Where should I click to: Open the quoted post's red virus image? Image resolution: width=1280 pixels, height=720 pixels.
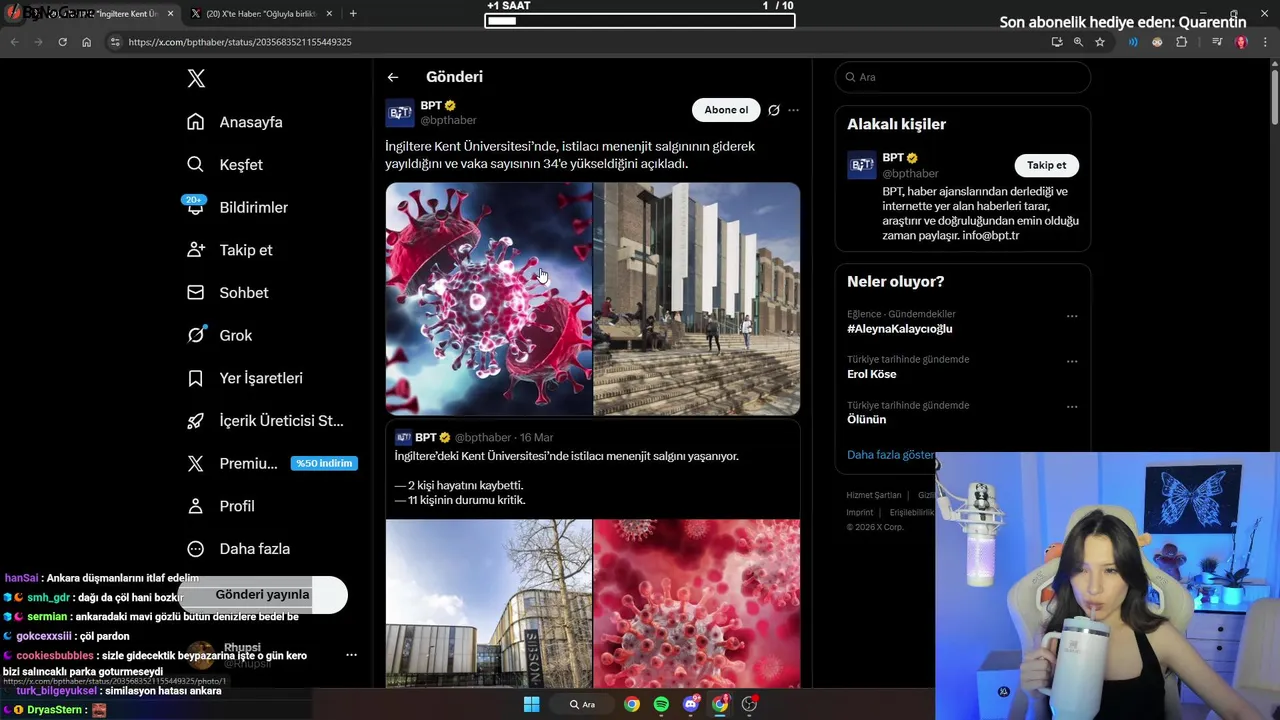pyautogui.click(x=697, y=603)
